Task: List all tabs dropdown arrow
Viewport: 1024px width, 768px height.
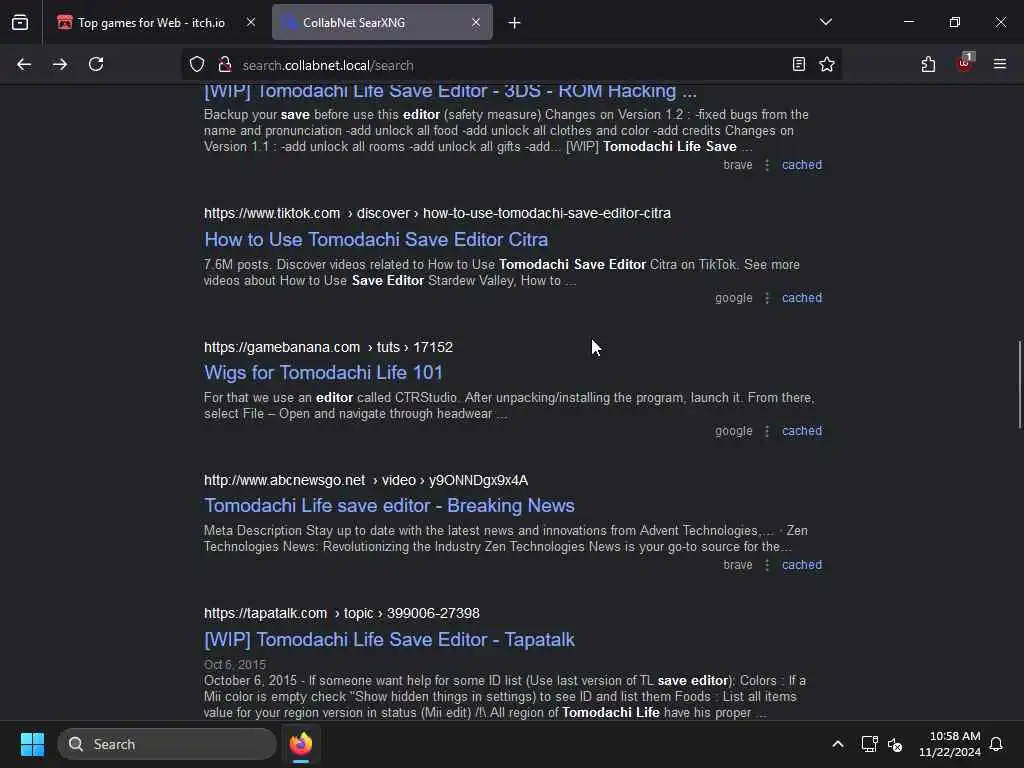Action: (825, 22)
